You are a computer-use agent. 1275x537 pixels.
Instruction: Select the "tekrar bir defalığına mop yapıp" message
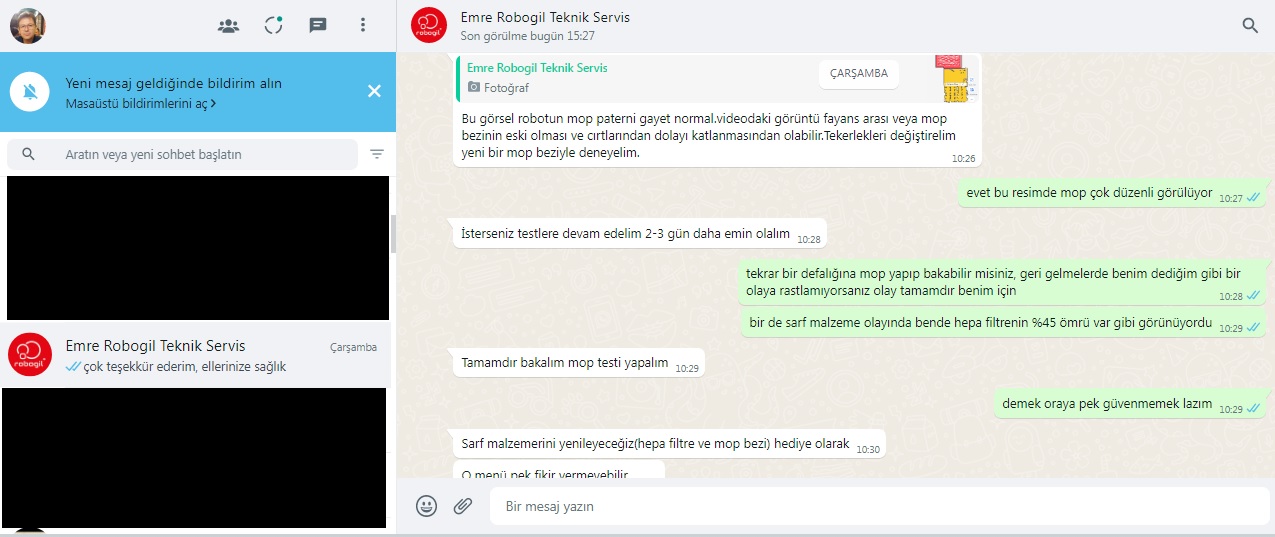point(1002,282)
